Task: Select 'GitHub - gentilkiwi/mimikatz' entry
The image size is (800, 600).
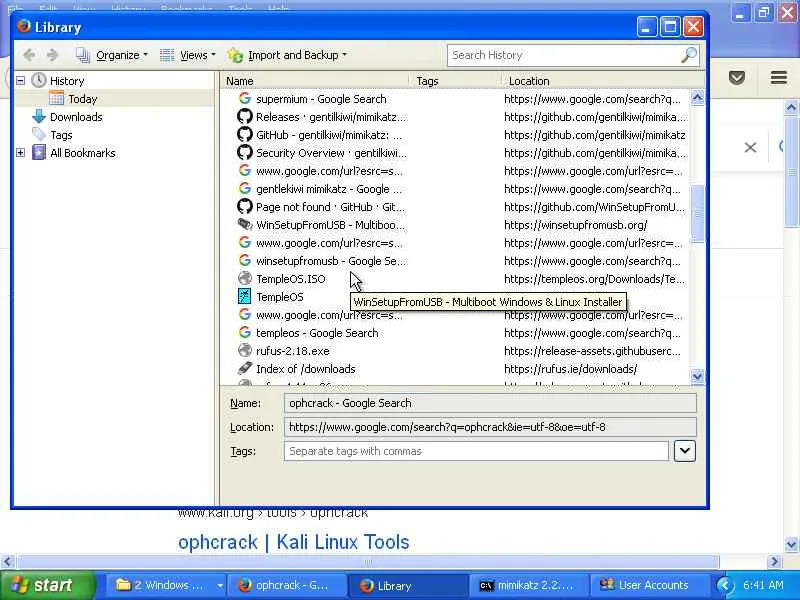Action: [329, 135]
